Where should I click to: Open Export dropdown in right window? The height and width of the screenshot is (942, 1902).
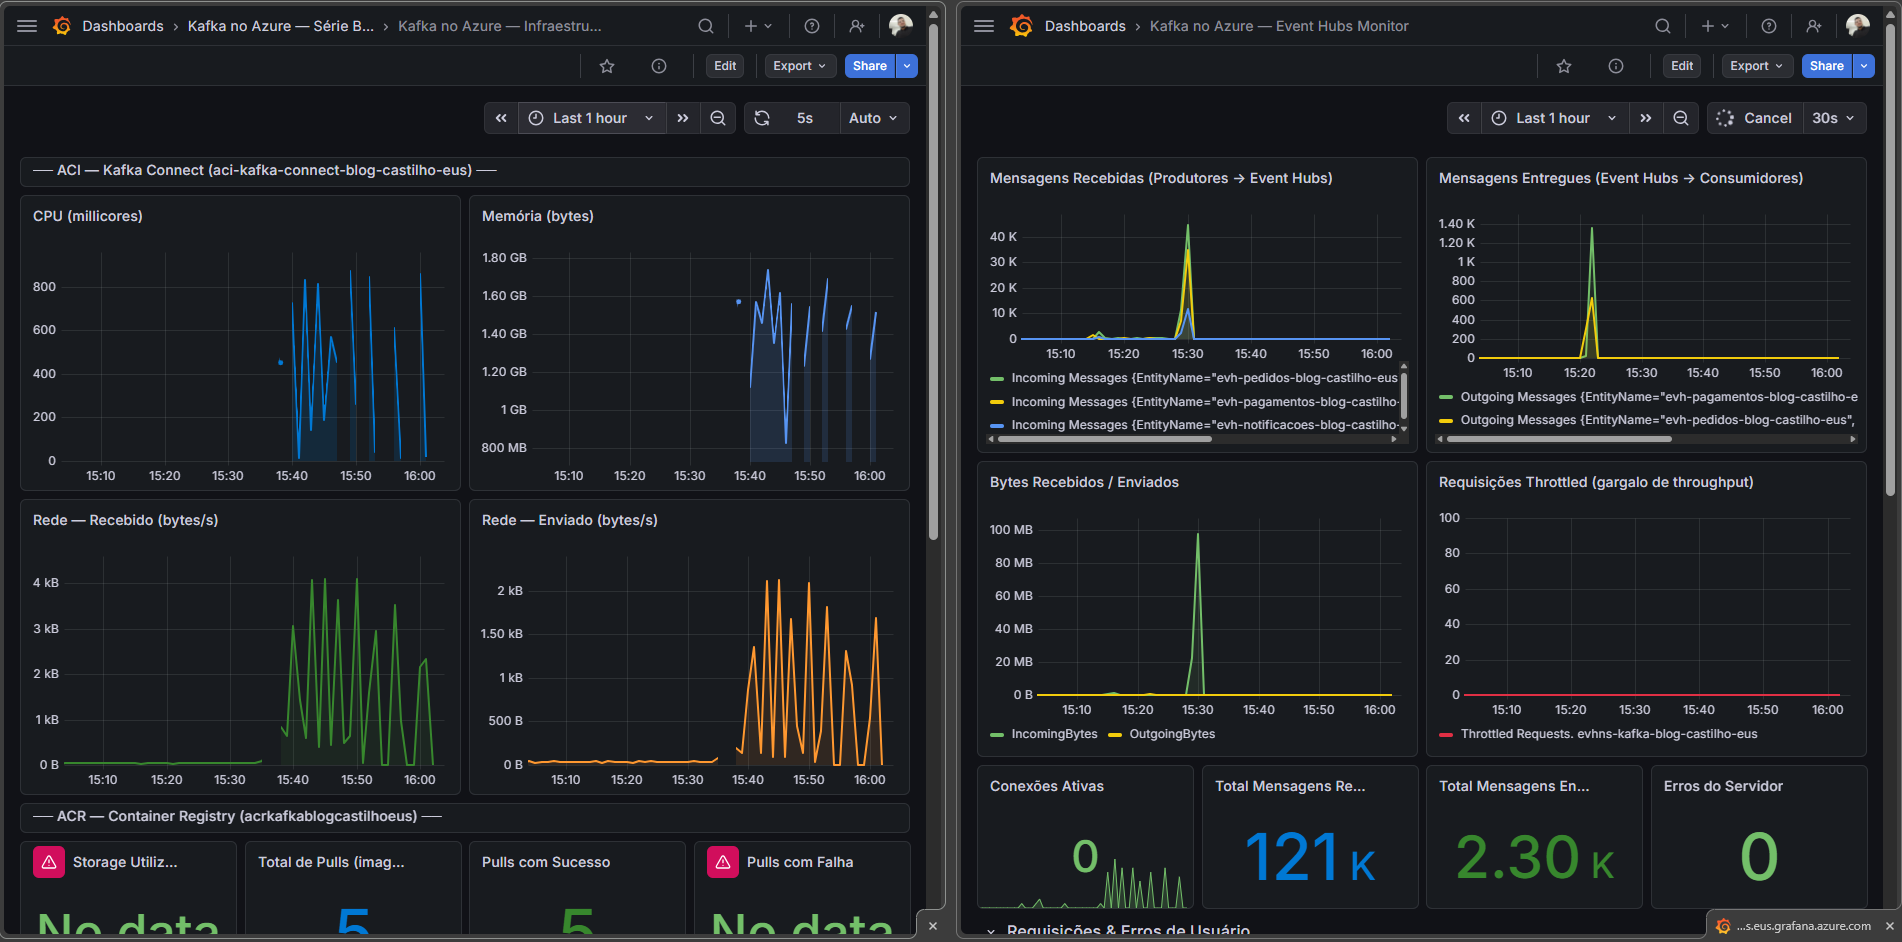tap(1757, 66)
